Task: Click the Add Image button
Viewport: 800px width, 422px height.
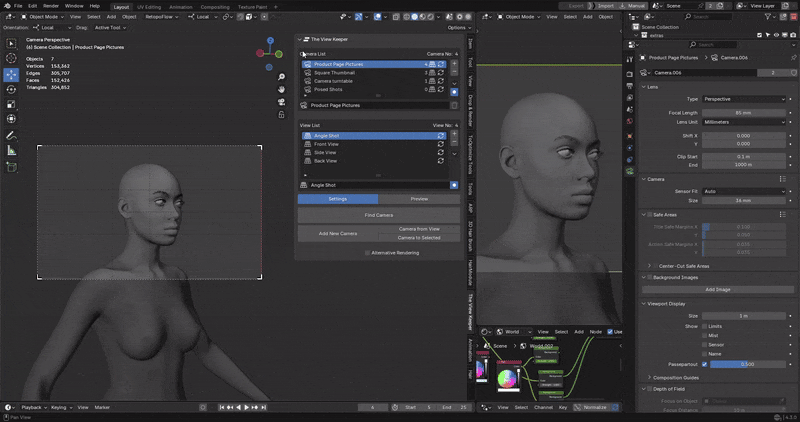Action: (717, 289)
